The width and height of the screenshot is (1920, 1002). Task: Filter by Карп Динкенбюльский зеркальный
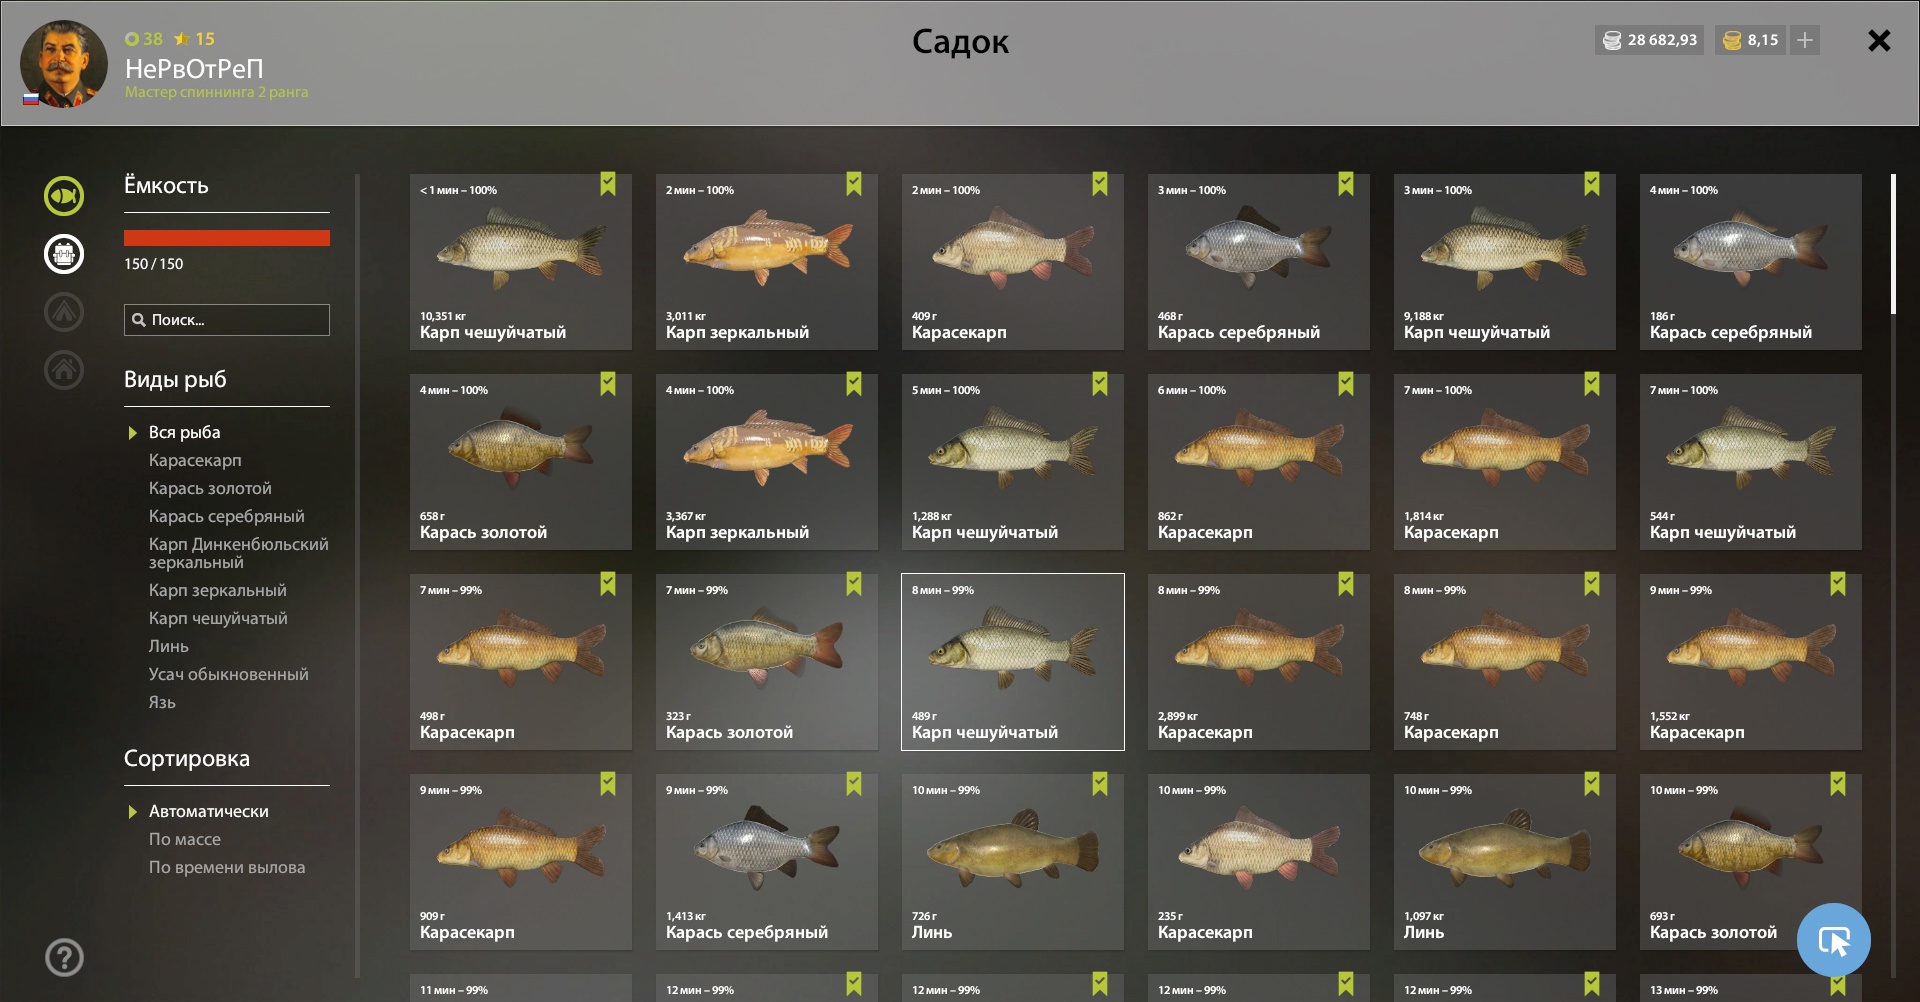click(x=238, y=553)
